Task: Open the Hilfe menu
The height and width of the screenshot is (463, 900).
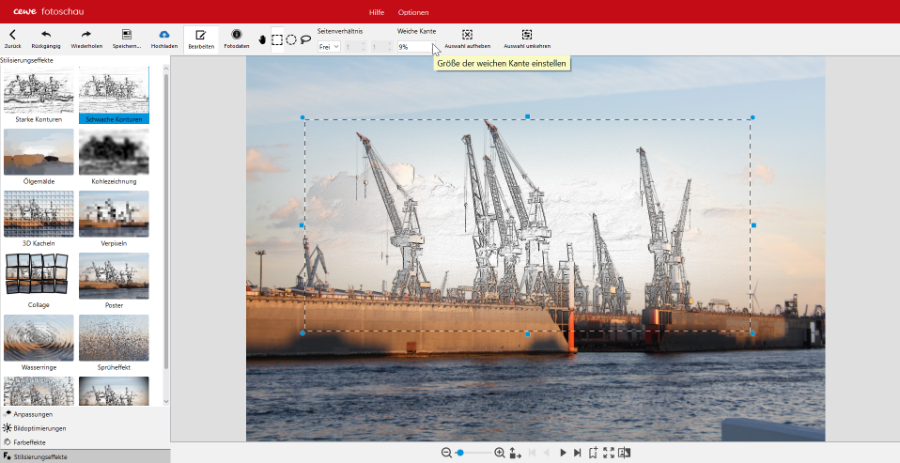Action: pos(376,12)
